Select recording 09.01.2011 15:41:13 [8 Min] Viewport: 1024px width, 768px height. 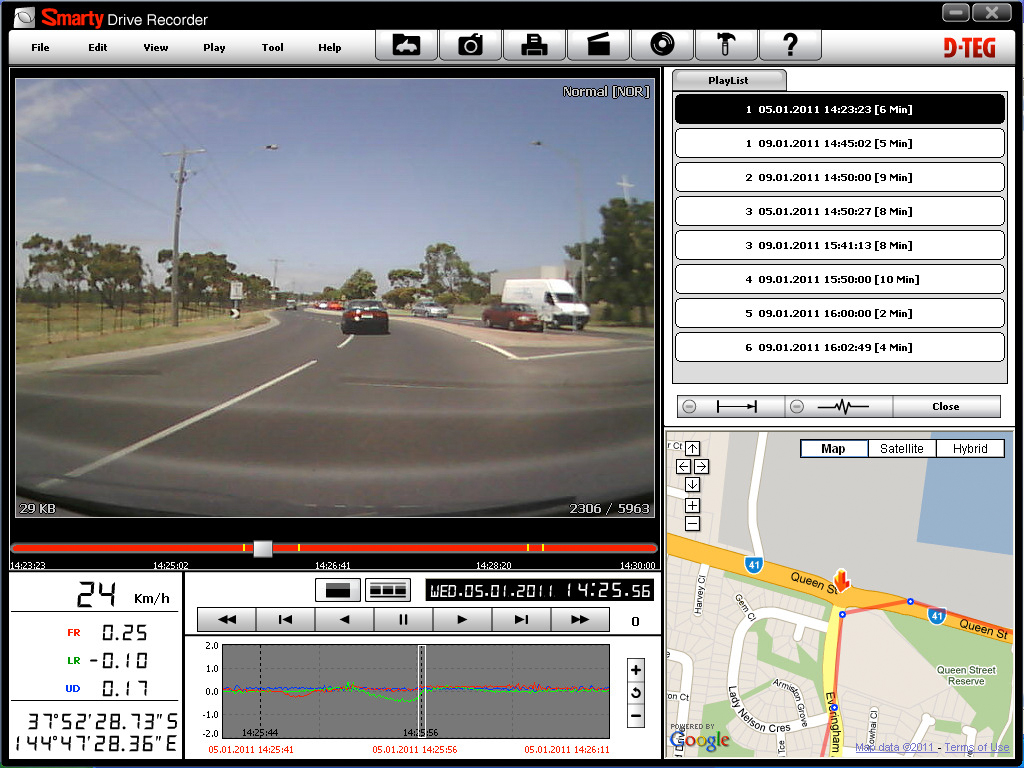click(839, 245)
